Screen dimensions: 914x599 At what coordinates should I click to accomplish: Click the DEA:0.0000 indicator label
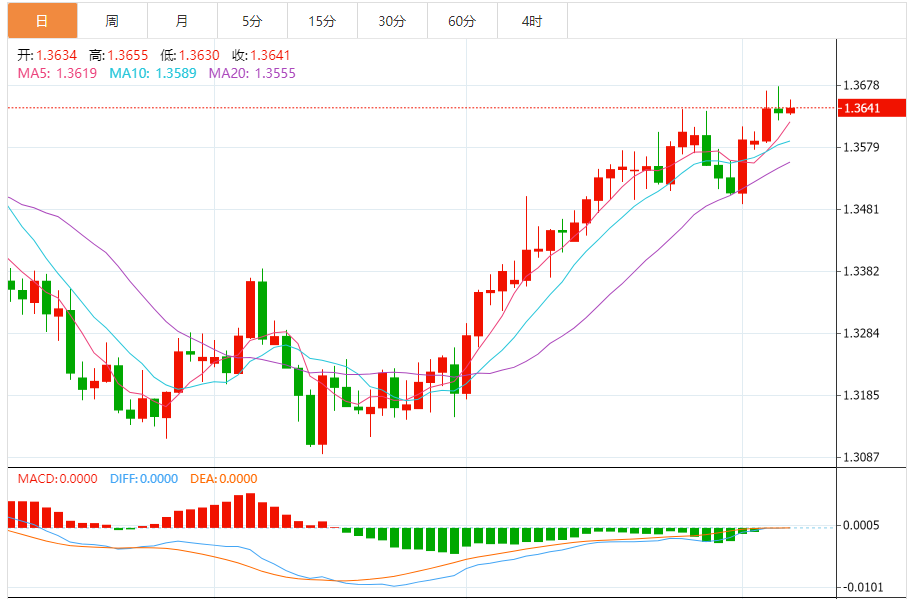point(223,479)
